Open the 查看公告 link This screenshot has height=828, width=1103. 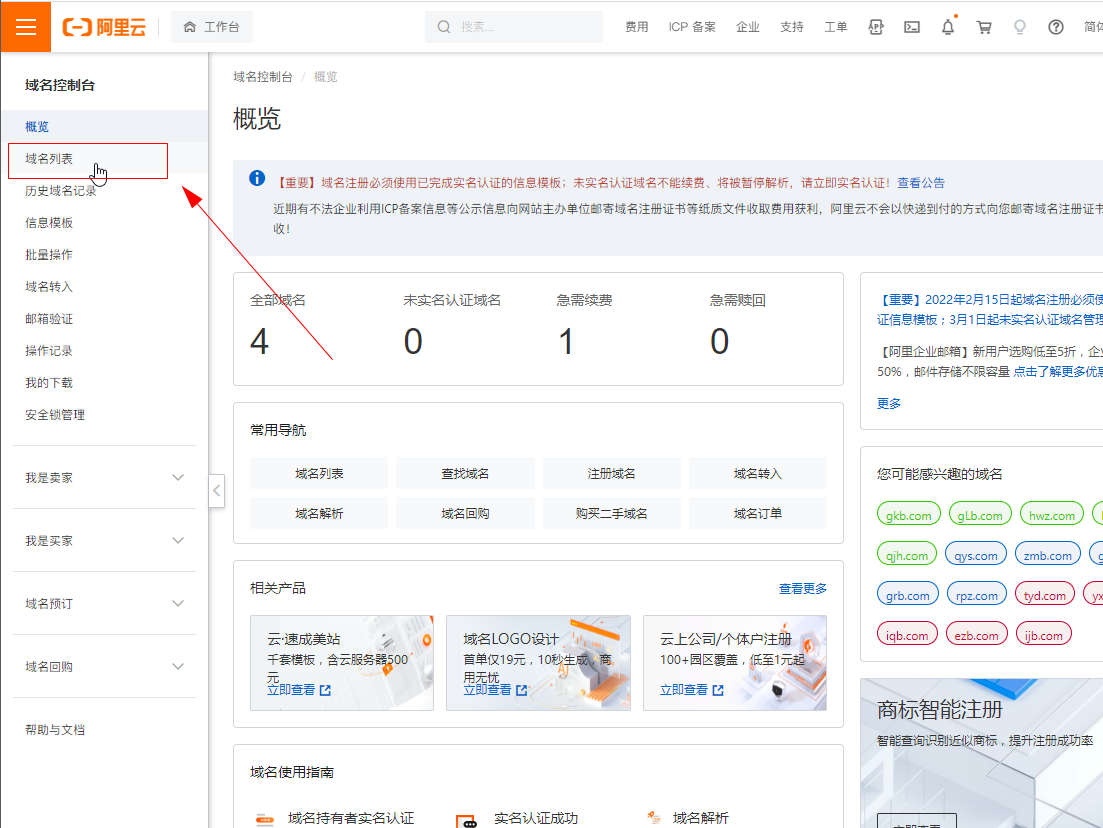(x=921, y=183)
